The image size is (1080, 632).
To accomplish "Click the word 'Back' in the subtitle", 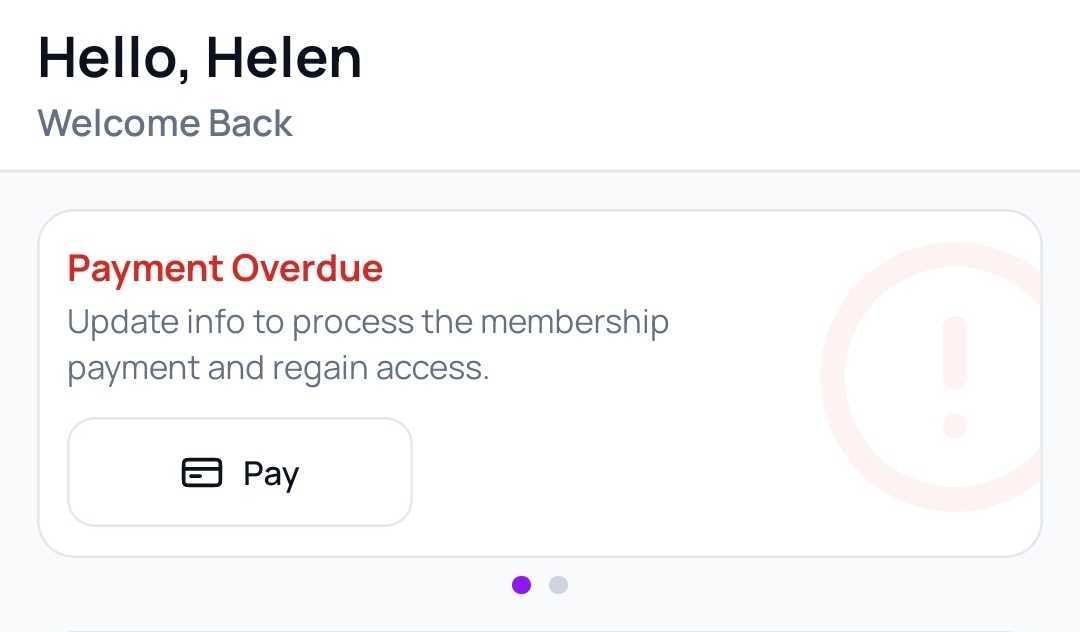I will [x=251, y=124].
